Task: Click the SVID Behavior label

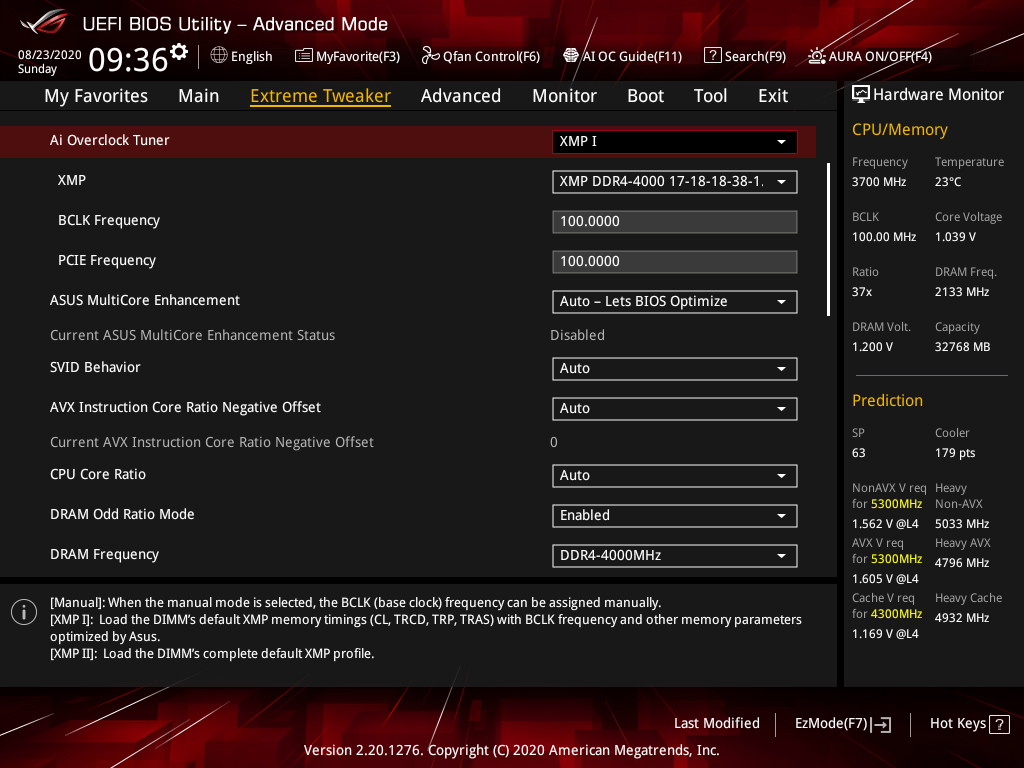Action: 95,367
